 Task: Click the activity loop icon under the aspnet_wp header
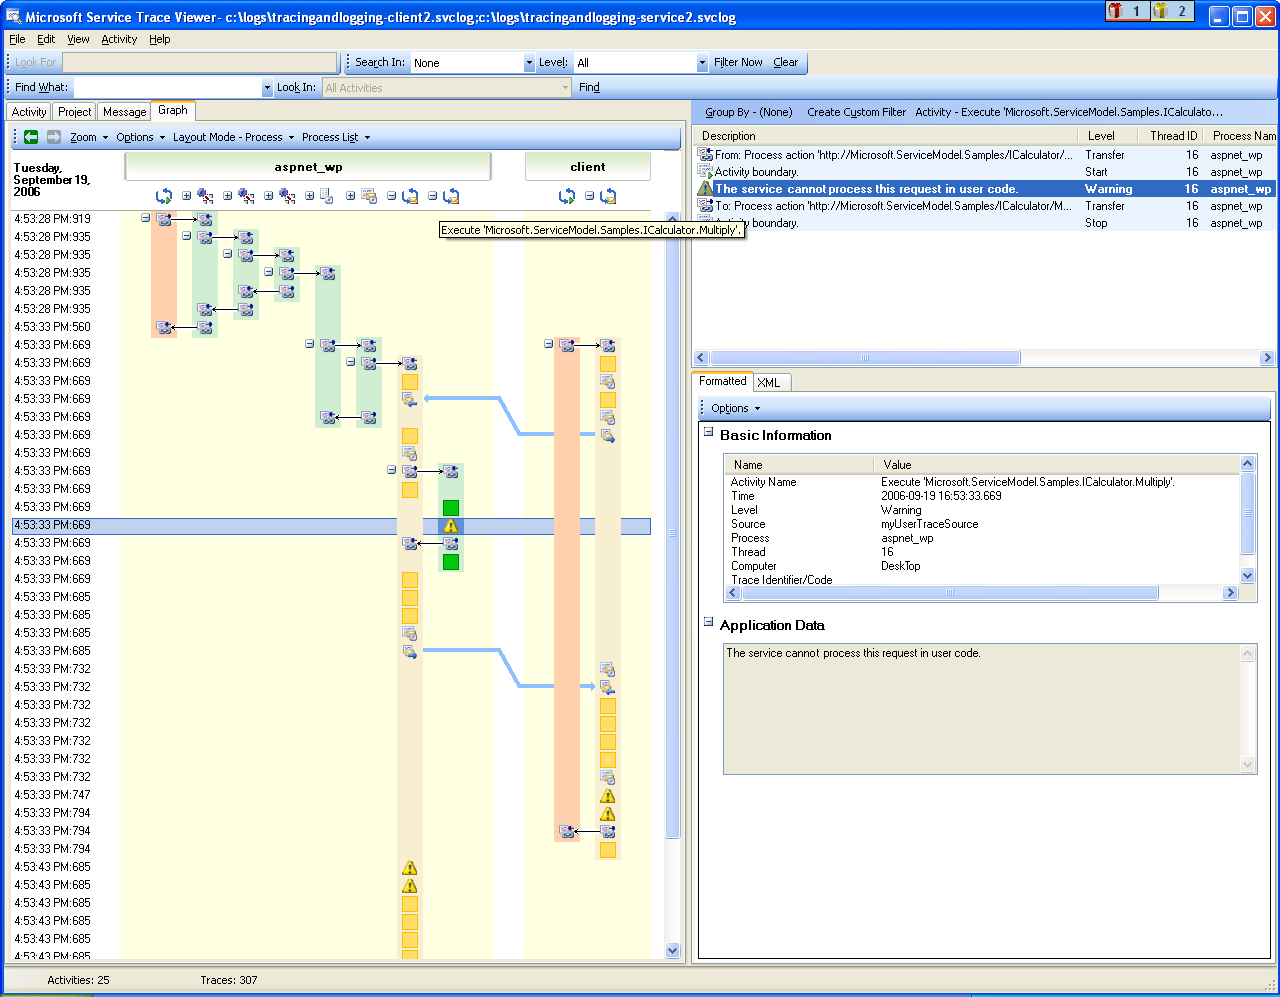pyautogui.click(x=163, y=196)
